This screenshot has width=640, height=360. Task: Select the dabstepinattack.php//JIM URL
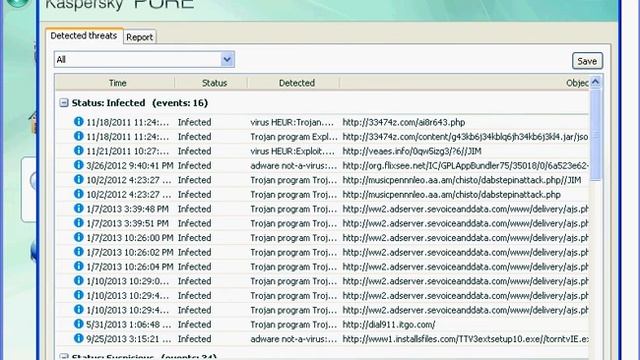click(x=462, y=180)
